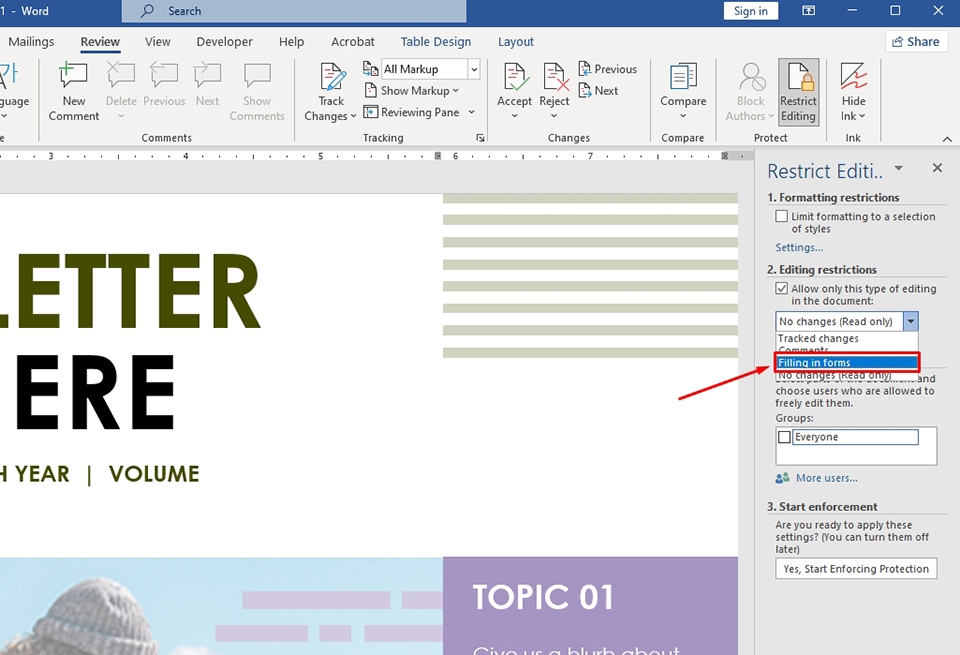Click the New Comment icon

tap(74, 80)
